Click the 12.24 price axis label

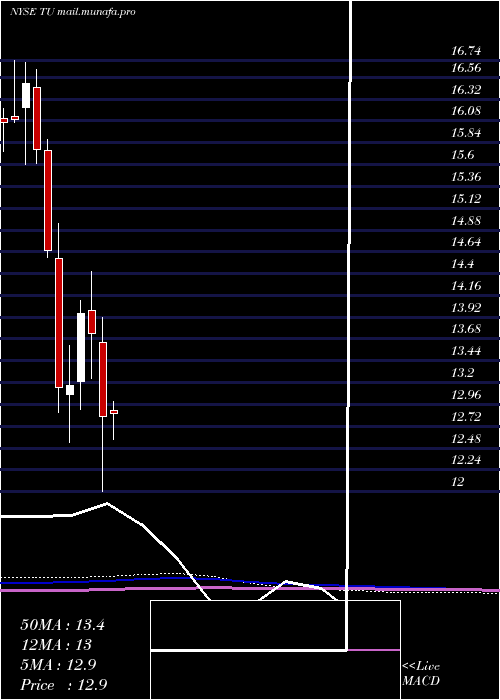tap(466, 459)
